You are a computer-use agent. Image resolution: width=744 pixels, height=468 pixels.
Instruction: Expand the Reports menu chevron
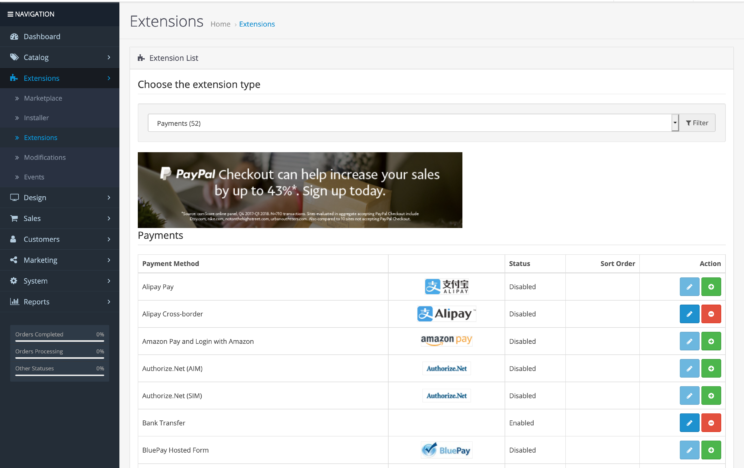(109, 302)
